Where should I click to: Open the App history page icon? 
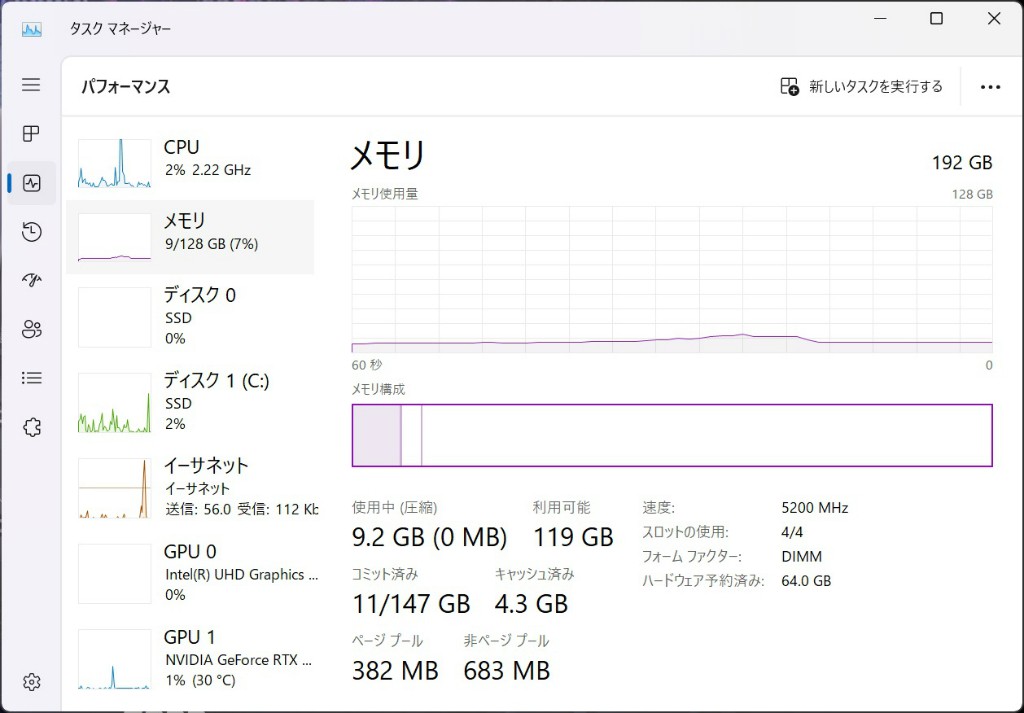coord(31,232)
